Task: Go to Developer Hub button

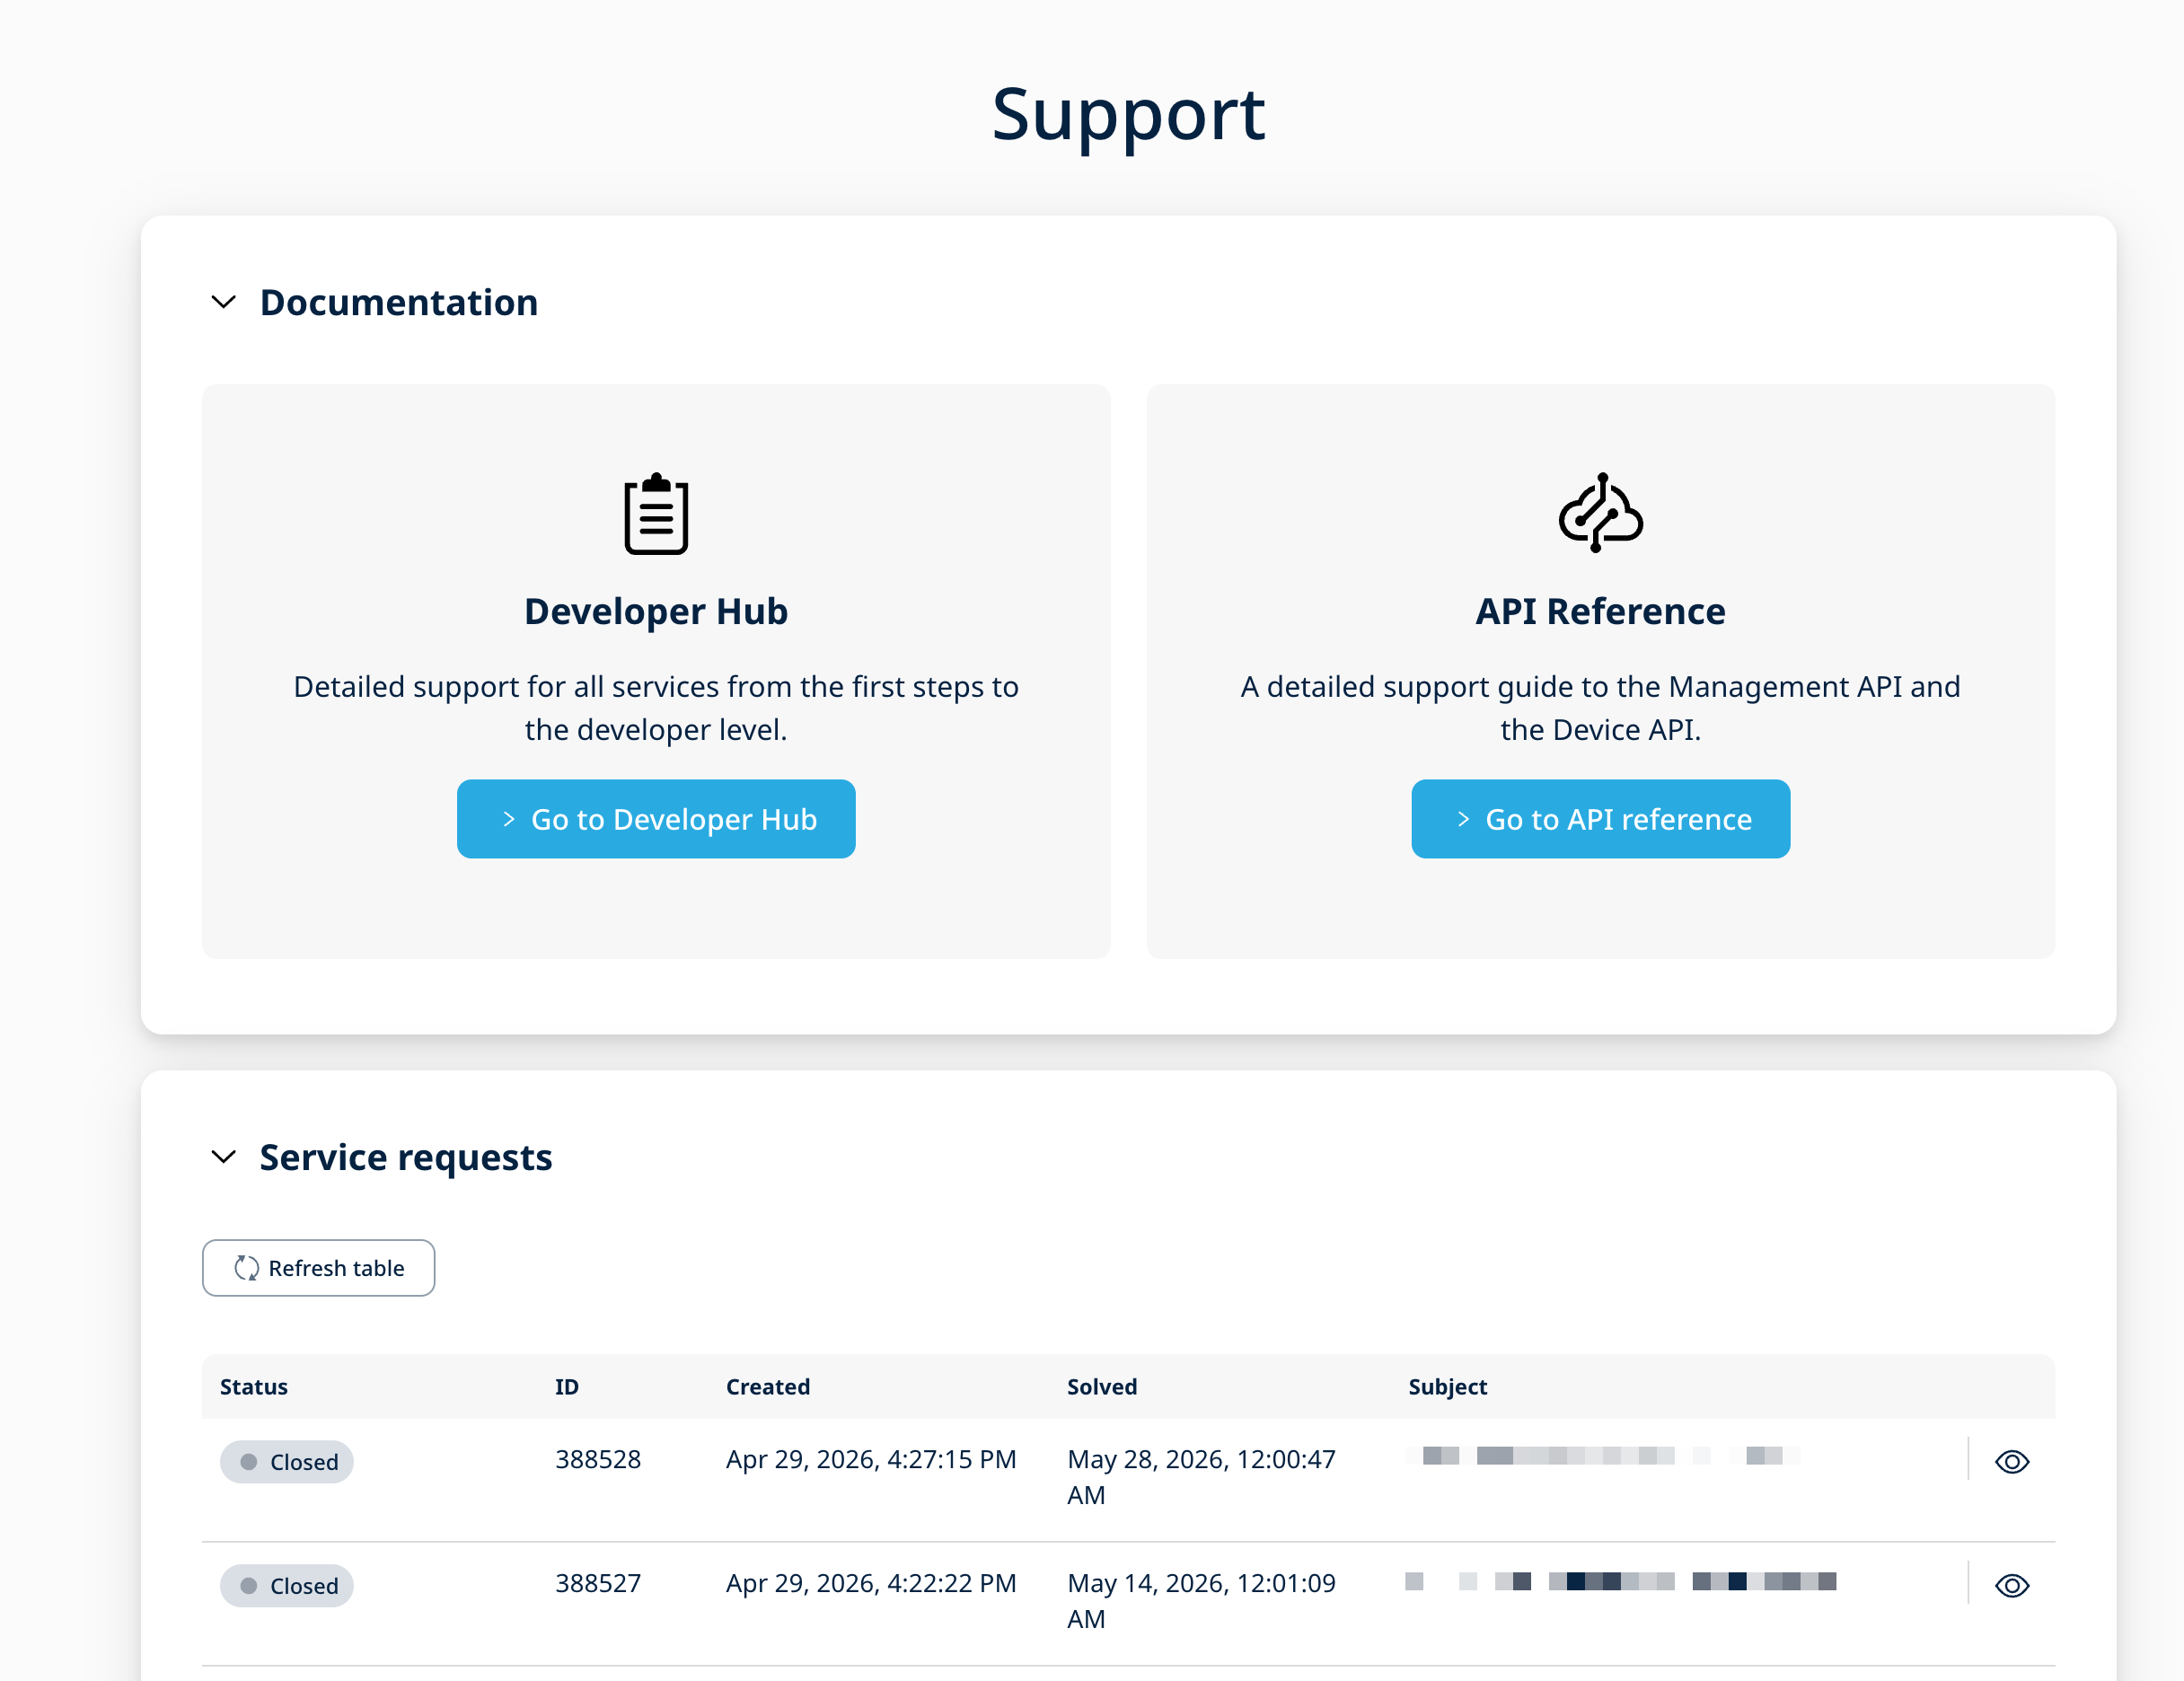Action: (656, 819)
